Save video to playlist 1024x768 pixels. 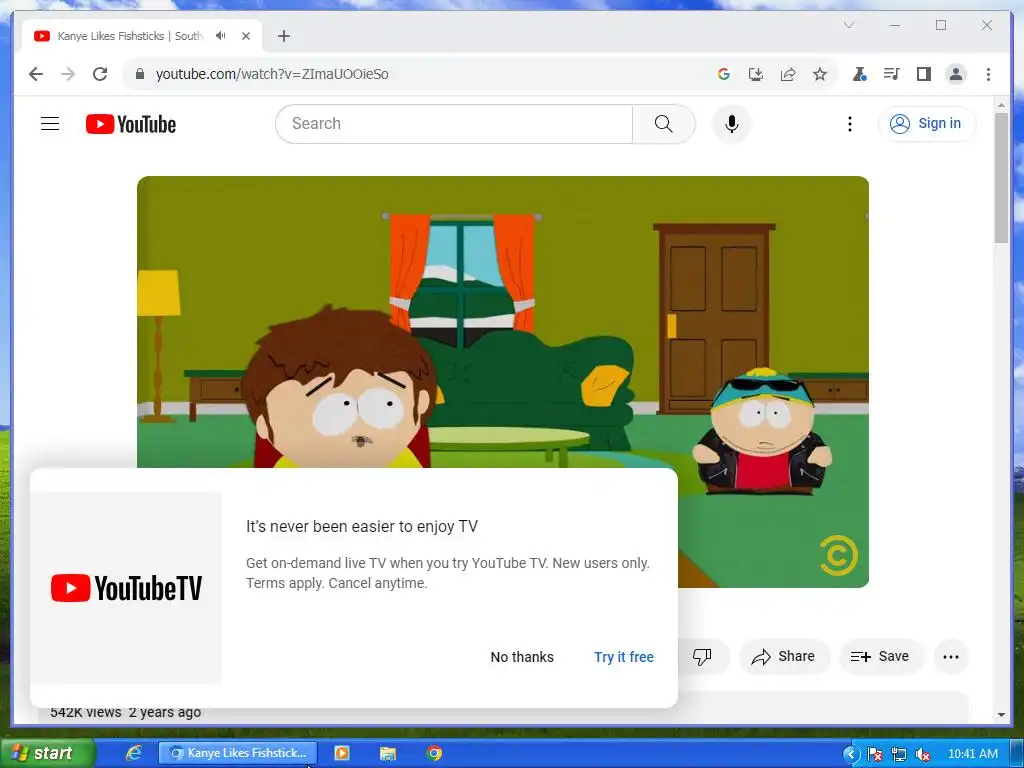pos(880,656)
